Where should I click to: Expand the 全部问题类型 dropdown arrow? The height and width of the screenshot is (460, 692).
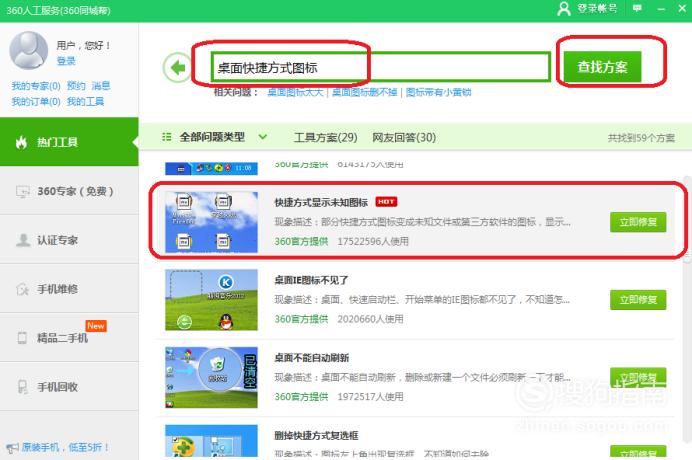point(263,137)
